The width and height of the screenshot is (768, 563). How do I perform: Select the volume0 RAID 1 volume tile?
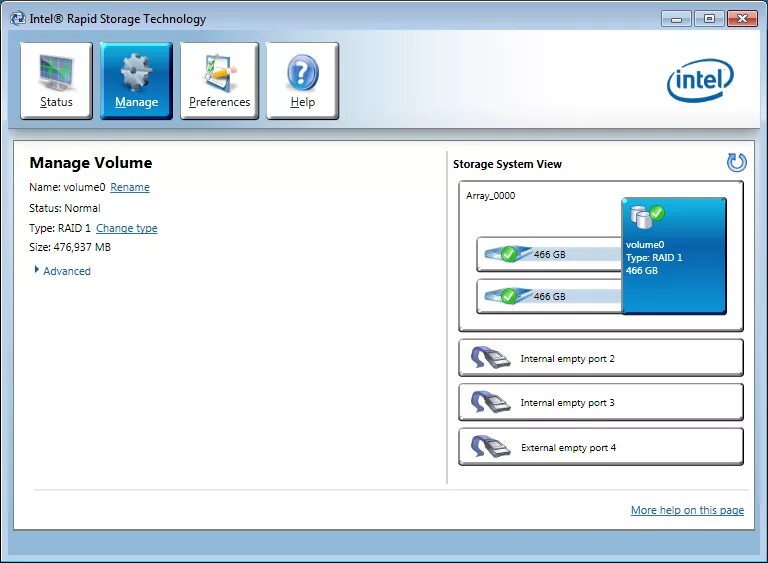pyautogui.click(x=673, y=256)
